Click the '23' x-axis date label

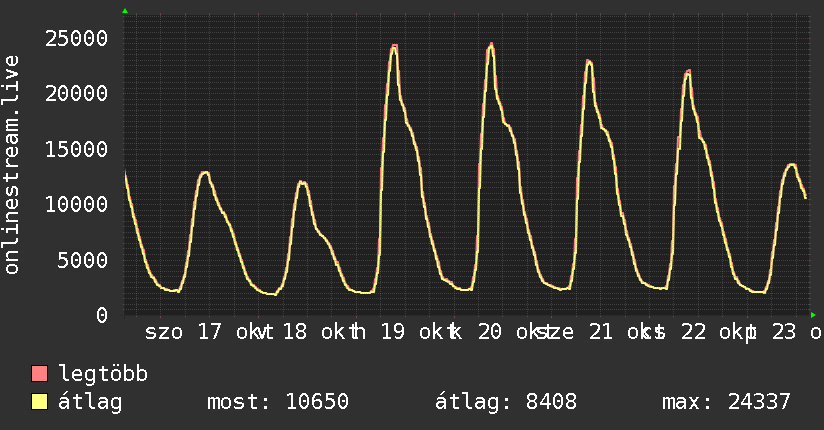[x=785, y=332]
